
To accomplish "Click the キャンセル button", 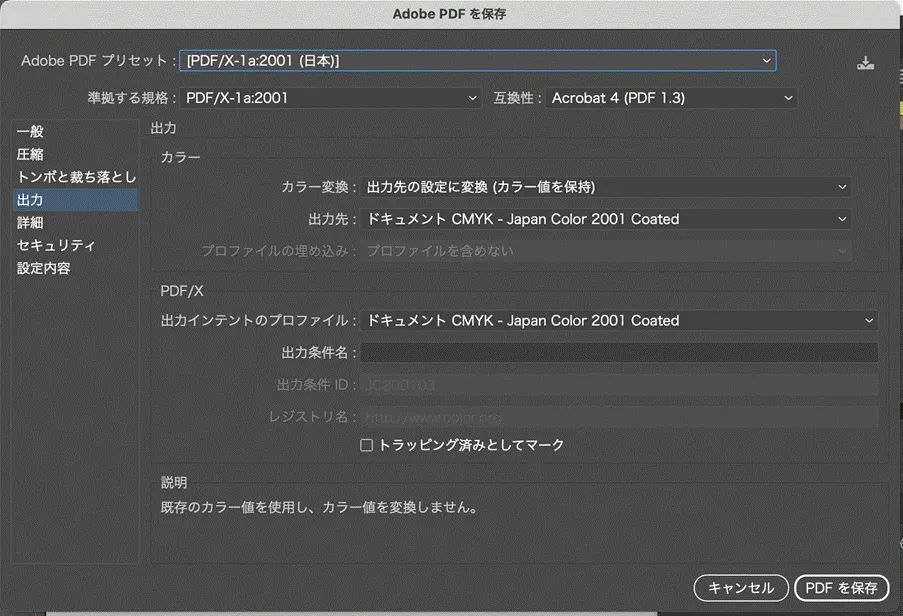I will click(740, 588).
